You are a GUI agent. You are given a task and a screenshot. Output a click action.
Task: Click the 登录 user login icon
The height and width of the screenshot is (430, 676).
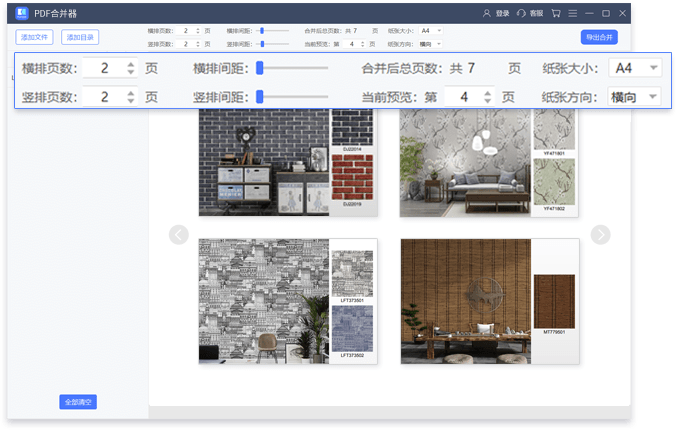[x=487, y=14]
